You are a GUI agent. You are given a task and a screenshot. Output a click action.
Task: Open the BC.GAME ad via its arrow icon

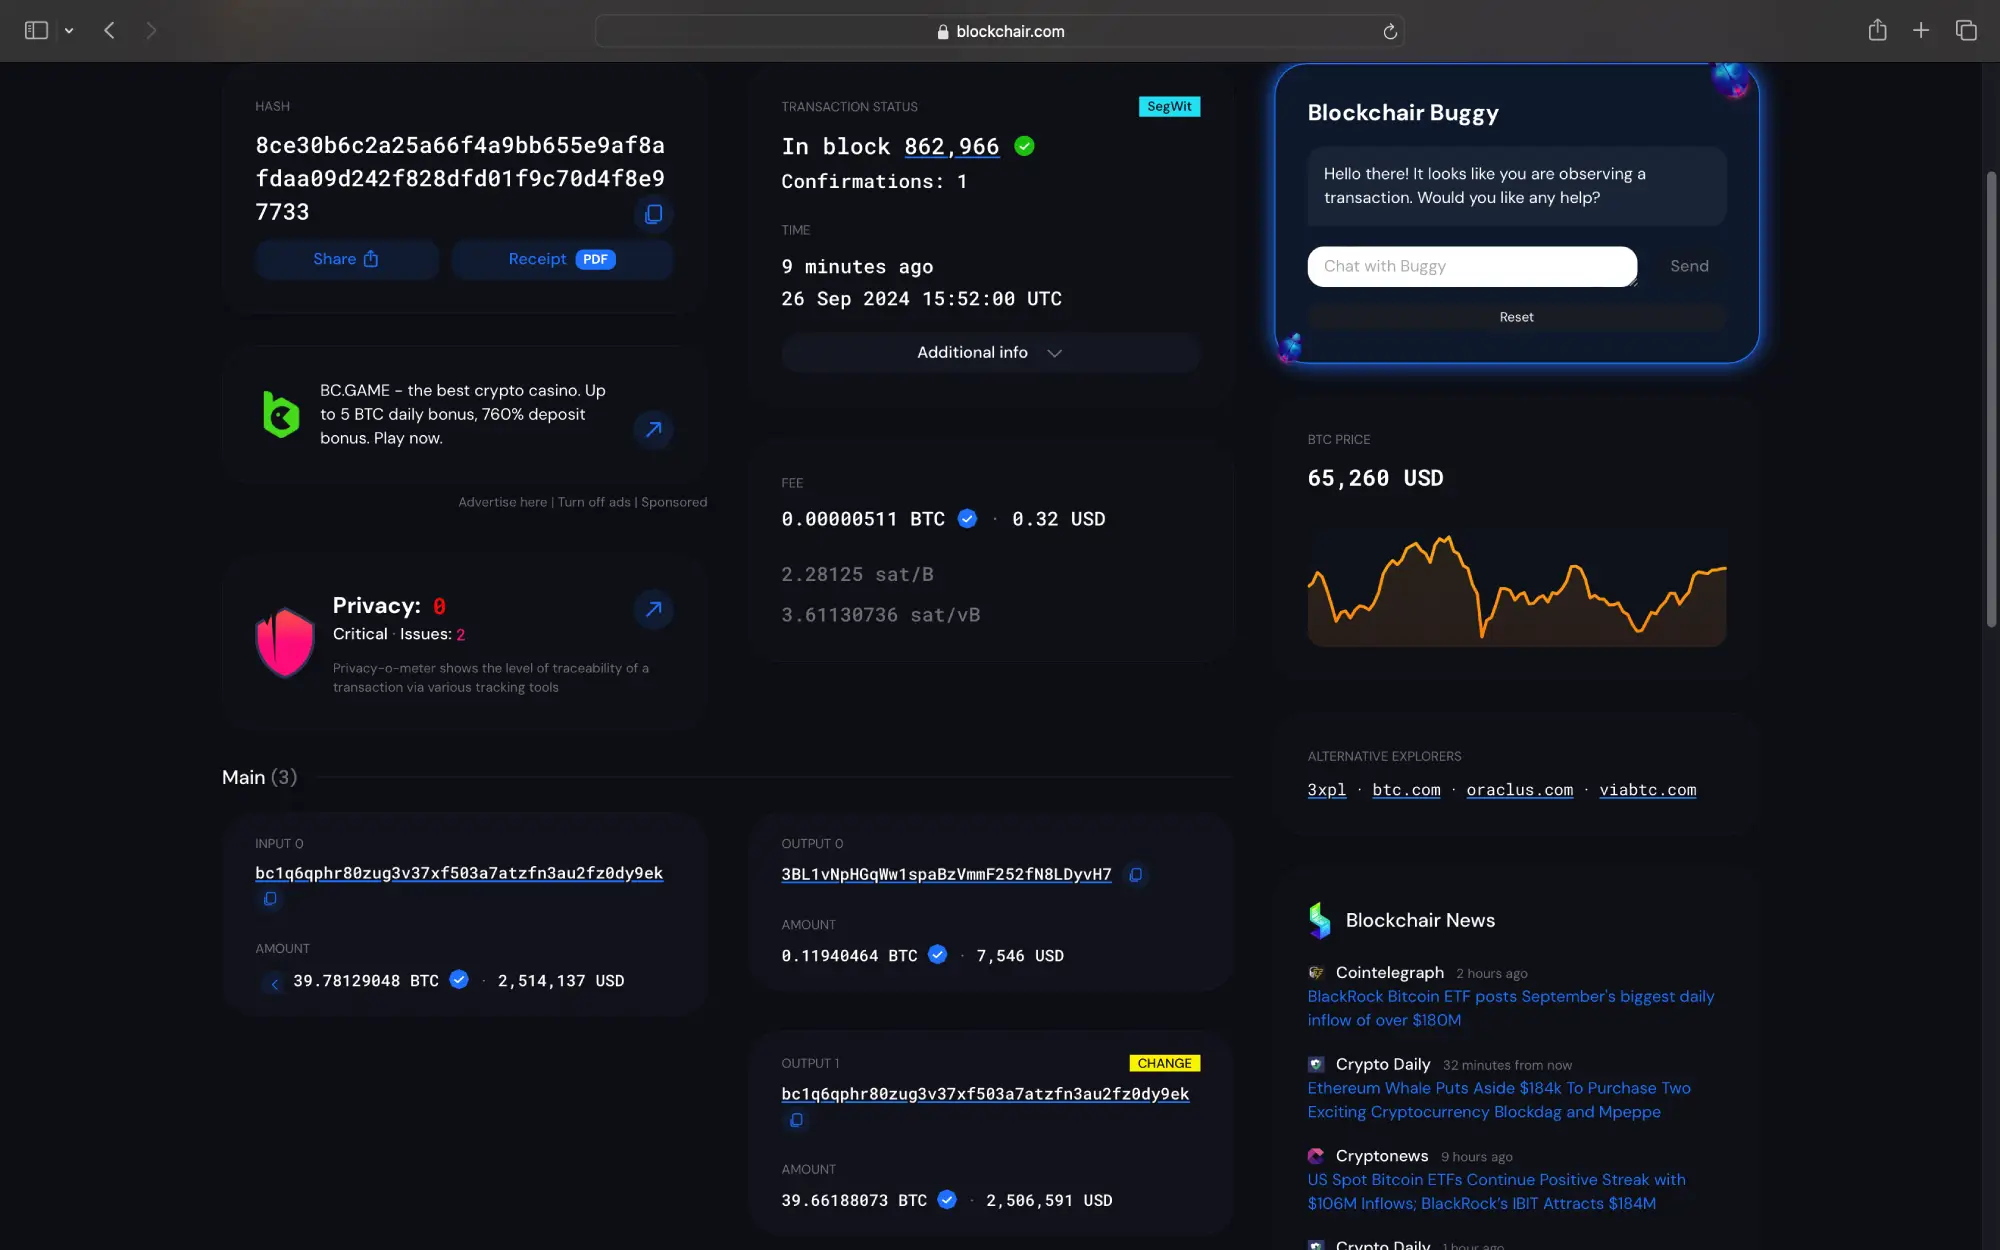(x=653, y=429)
